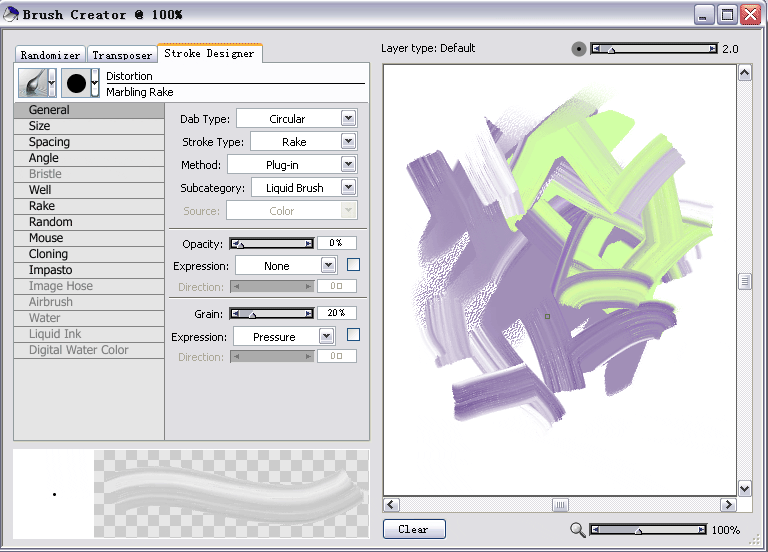
Task: Click the 'Distortion' category name
Action: tap(129, 76)
